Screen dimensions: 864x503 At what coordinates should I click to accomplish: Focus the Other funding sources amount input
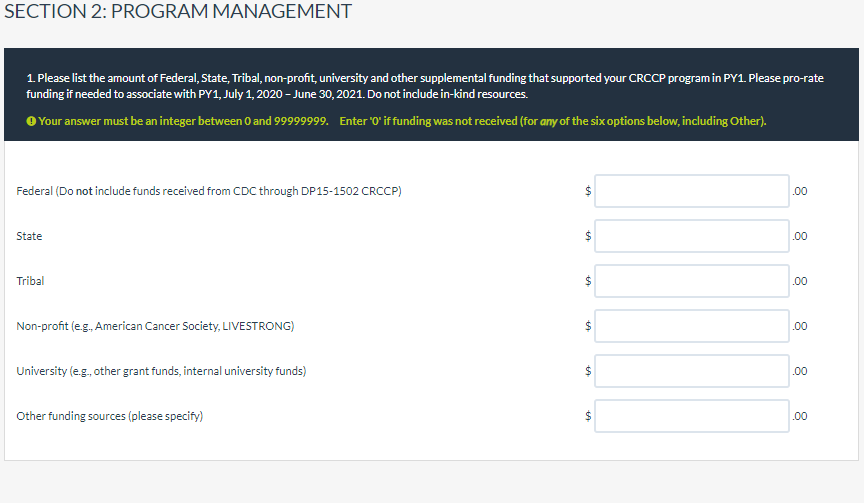coord(691,416)
